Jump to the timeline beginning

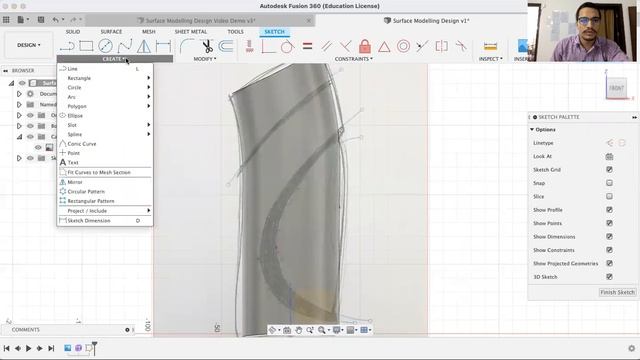pyautogui.click(x=7, y=348)
